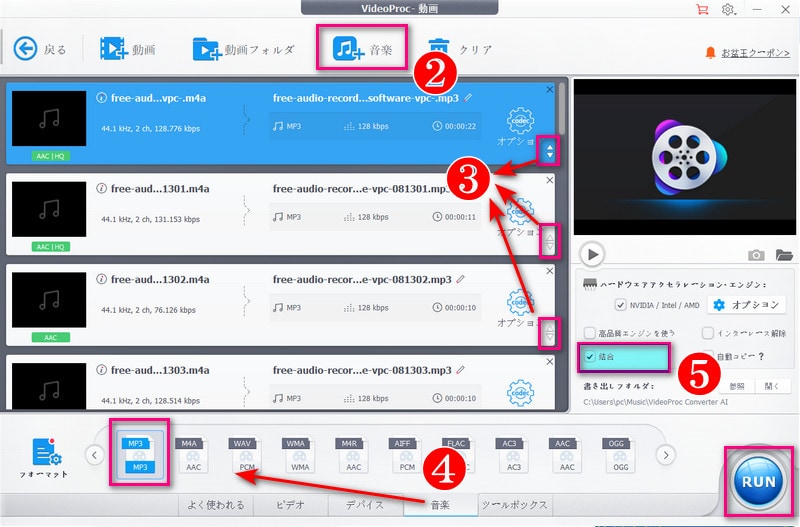The height and width of the screenshot is (527, 800).
Task: Open info for free-aud...1302.m4a
Action: point(101,279)
